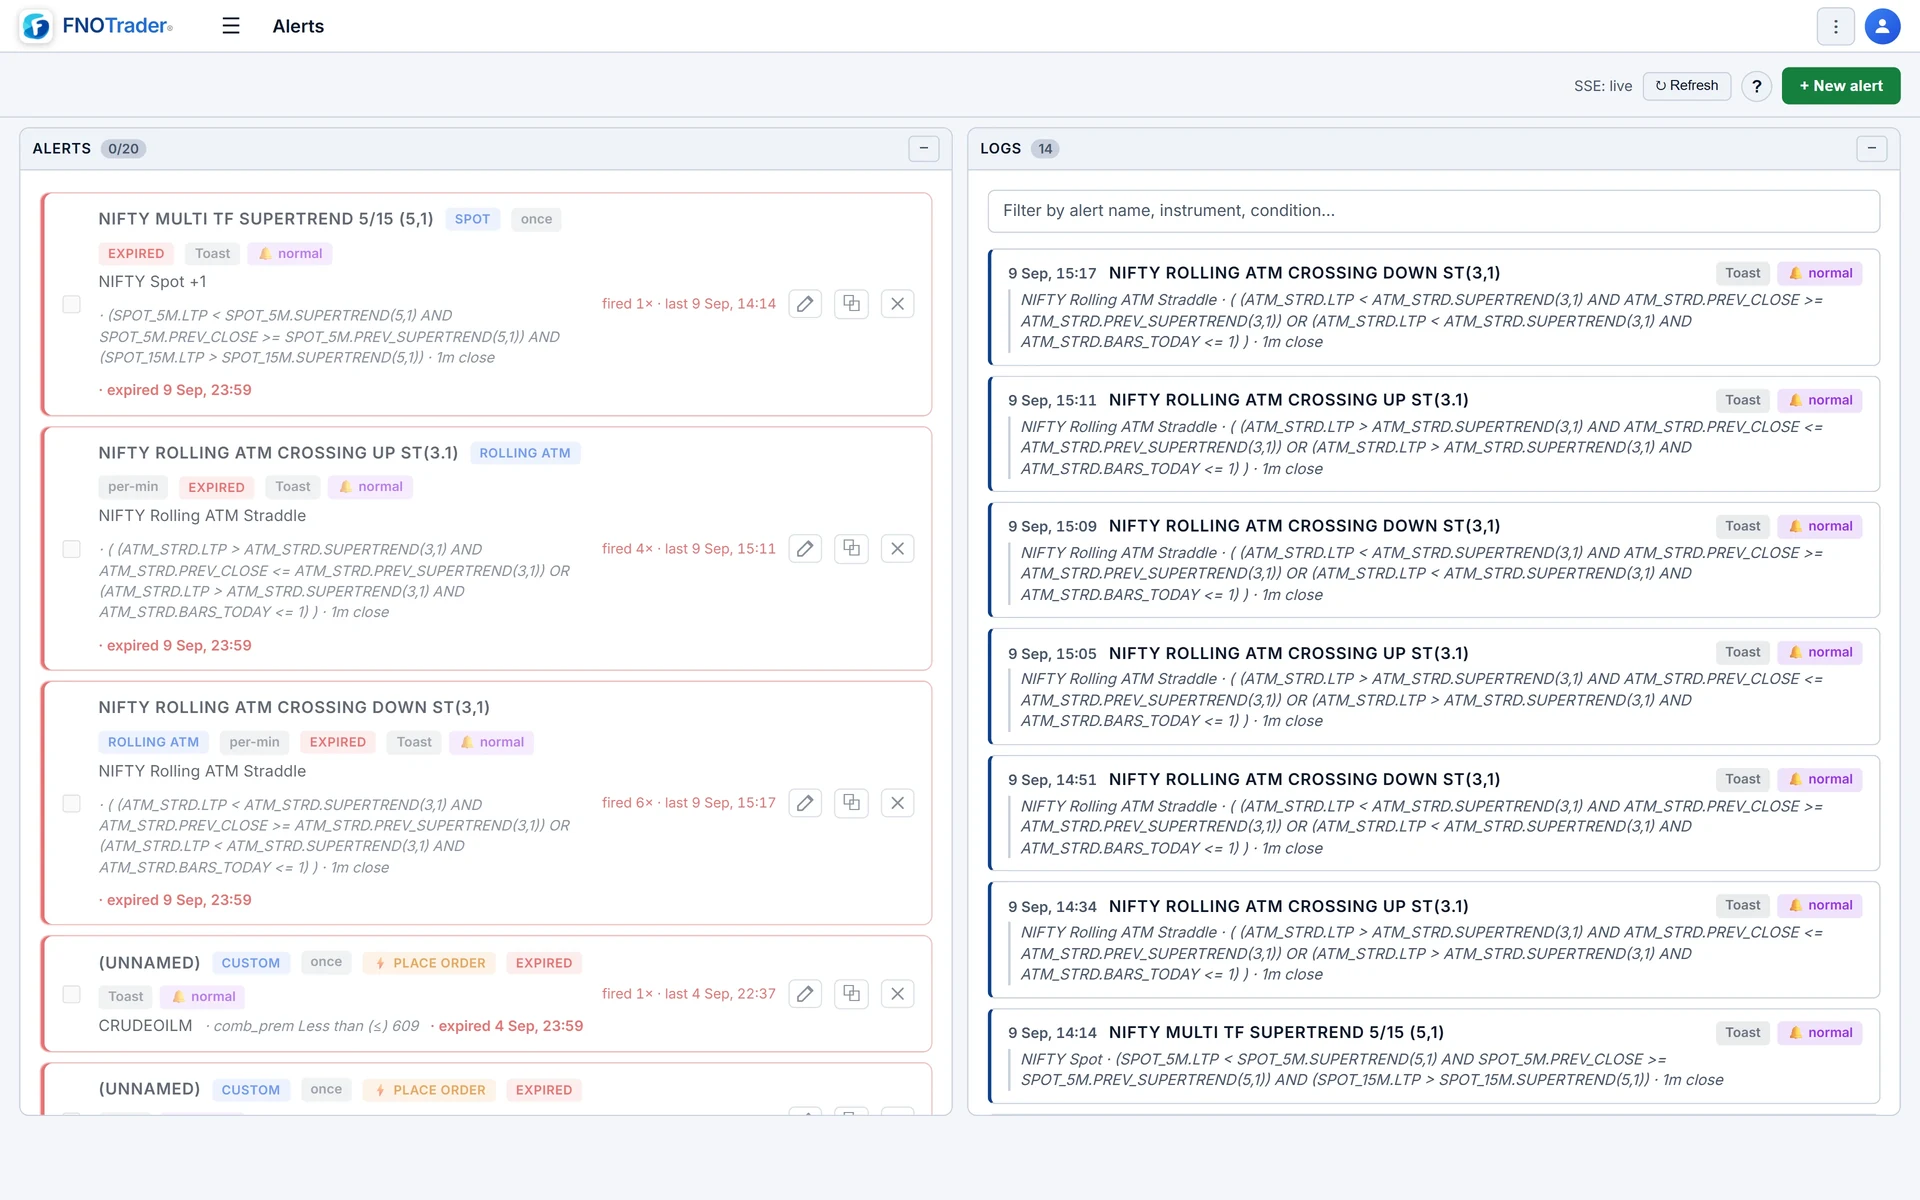Delete the ROLLING ATM CROSSING UP alert

897,549
